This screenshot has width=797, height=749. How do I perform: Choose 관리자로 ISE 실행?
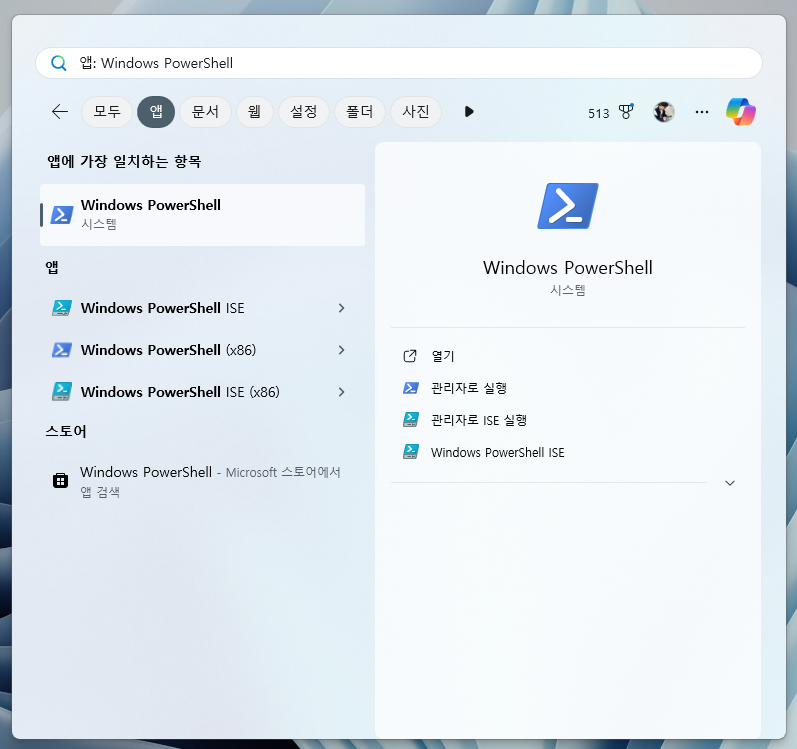point(479,420)
